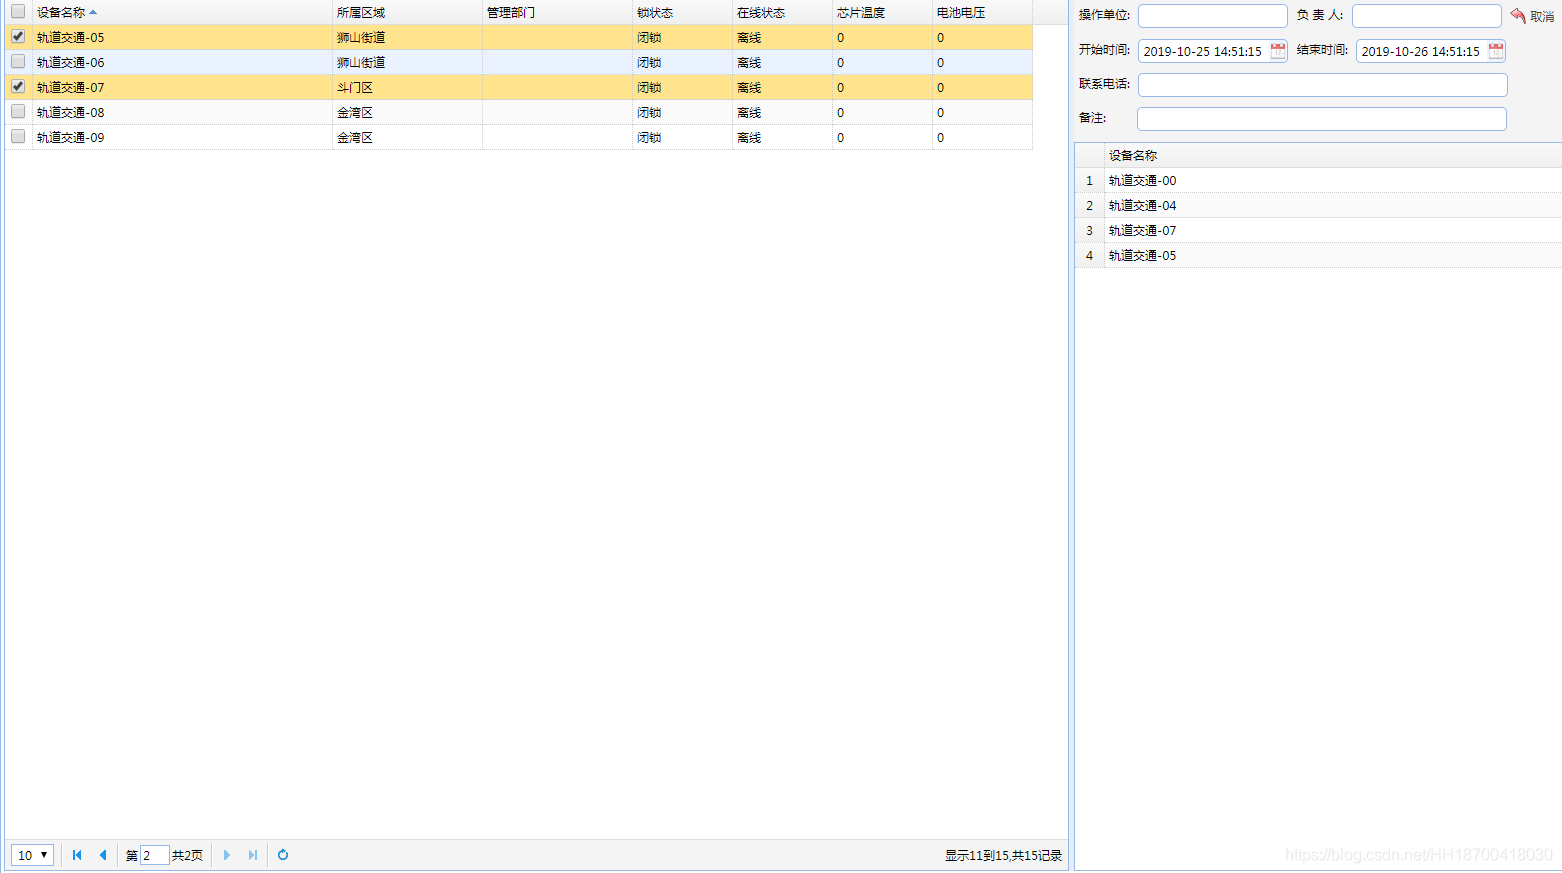Click the 结束时间 date text field
The width and height of the screenshot is (1562, 873).
(x=1422, y=51)
